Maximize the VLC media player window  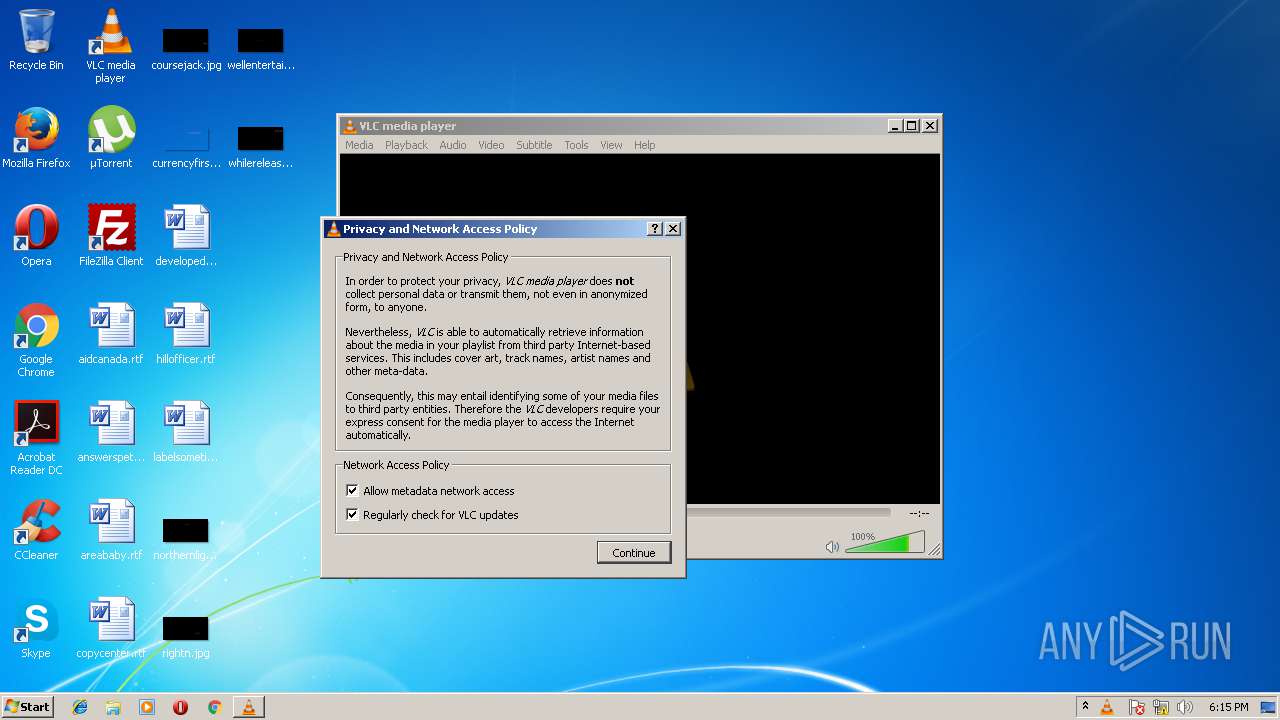click(x=911, y=126)
